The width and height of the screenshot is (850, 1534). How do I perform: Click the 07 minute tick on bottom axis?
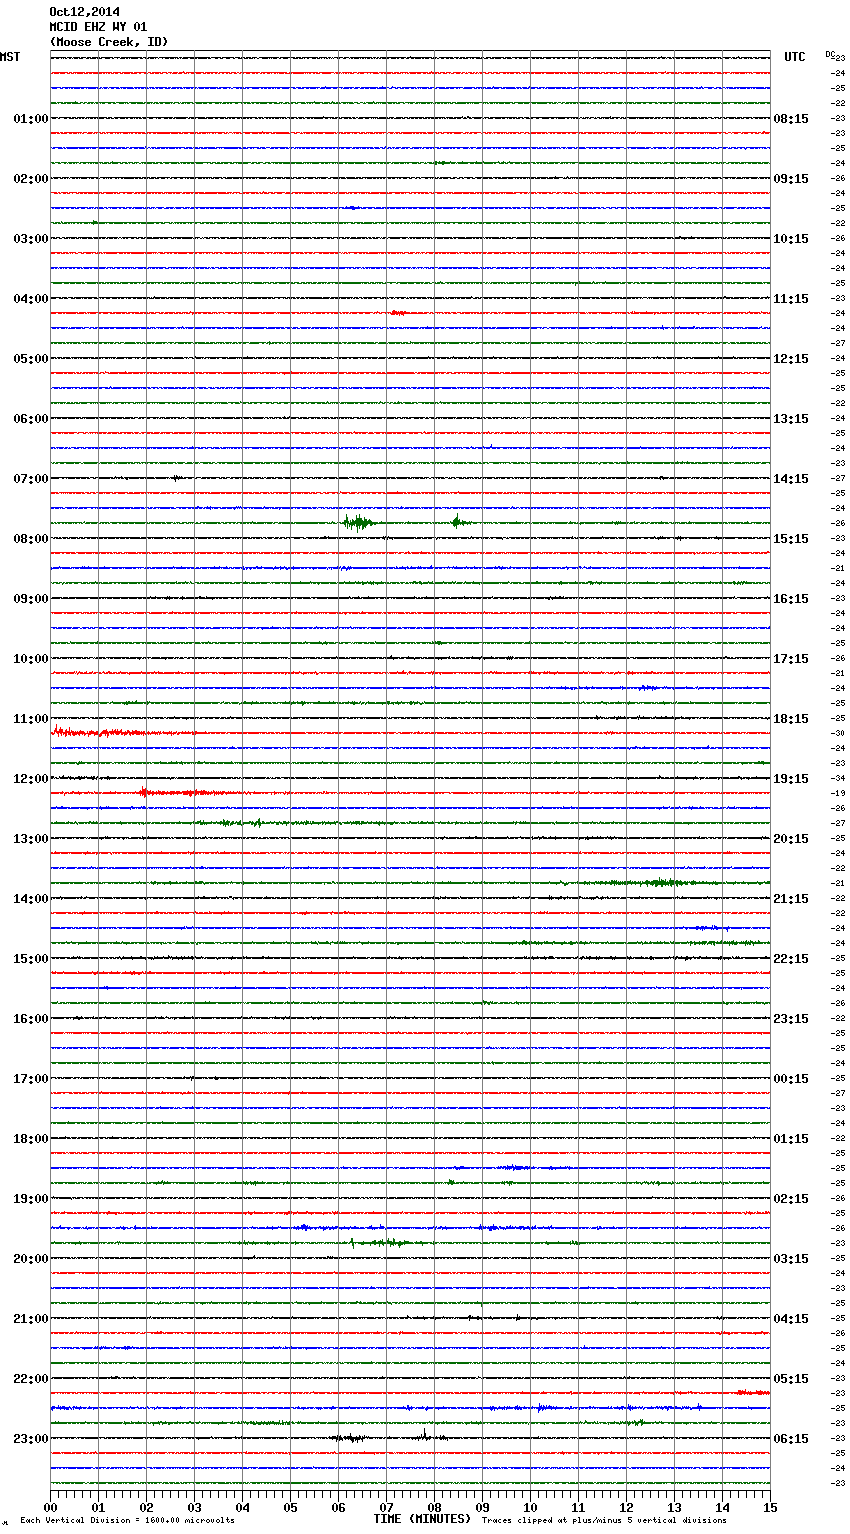pos(386,1507)
